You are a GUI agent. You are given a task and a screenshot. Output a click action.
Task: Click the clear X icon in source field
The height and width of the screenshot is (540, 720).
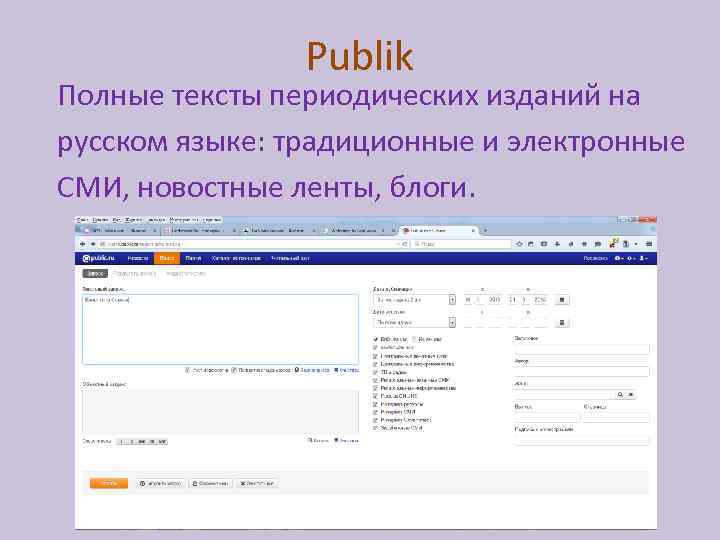pyautogui.click(x=631, y=394)
